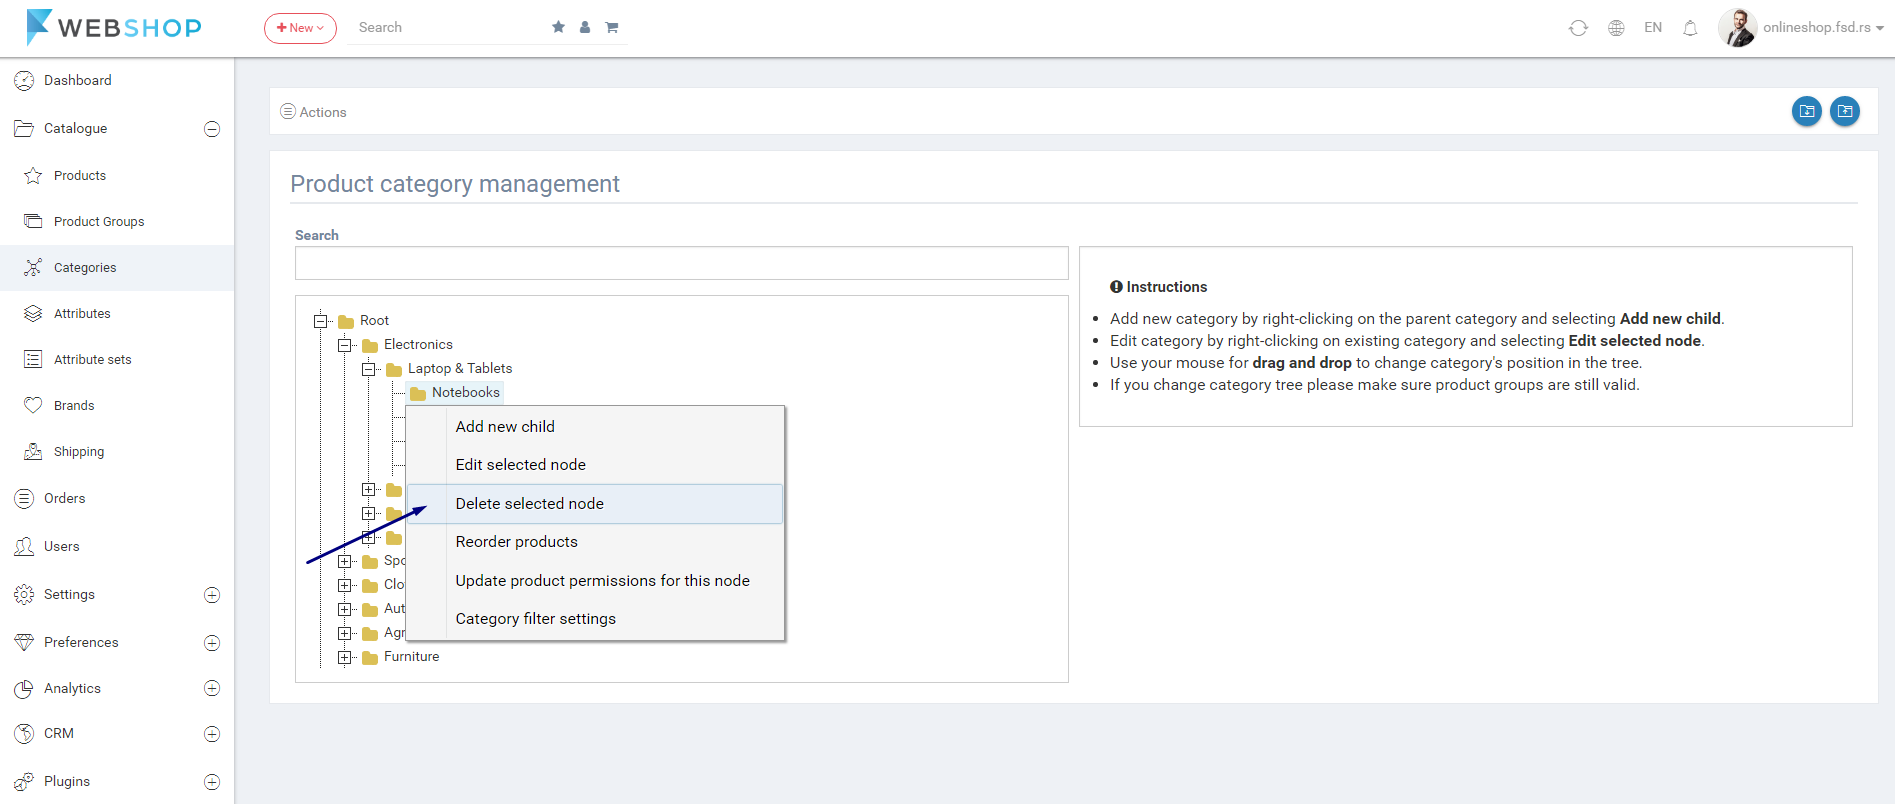Click the star favorites icon
Image resolution: width=1895 pixels, height=804 pixels.
click(558, 27)
